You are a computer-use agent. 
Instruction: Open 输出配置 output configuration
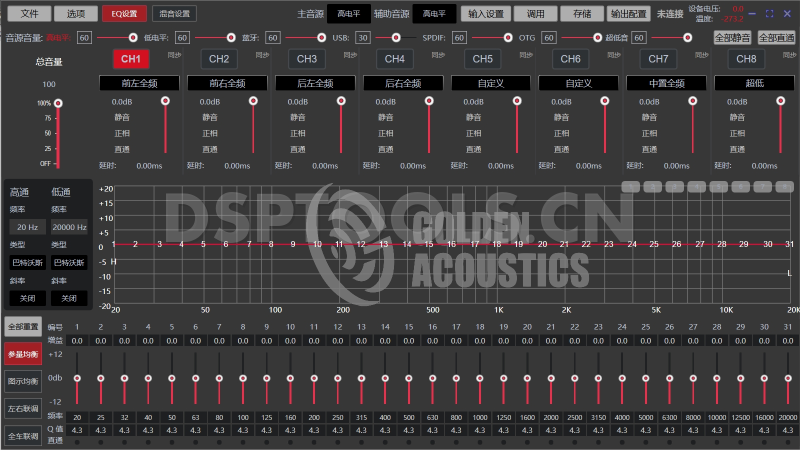coord(629,14)
